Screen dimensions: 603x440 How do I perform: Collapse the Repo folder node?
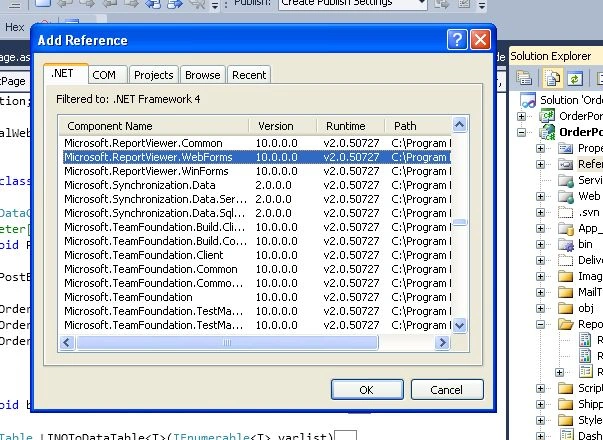point(540,325)
